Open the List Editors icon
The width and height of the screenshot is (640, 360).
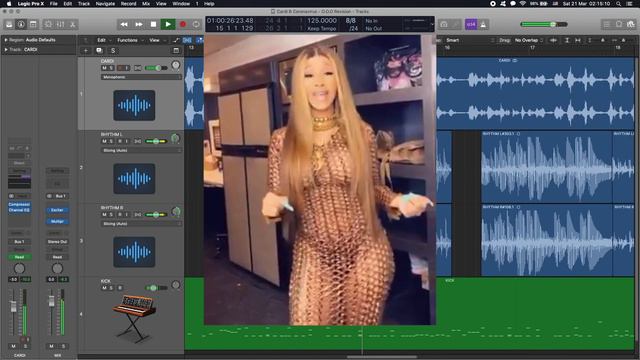coord(607,24)
